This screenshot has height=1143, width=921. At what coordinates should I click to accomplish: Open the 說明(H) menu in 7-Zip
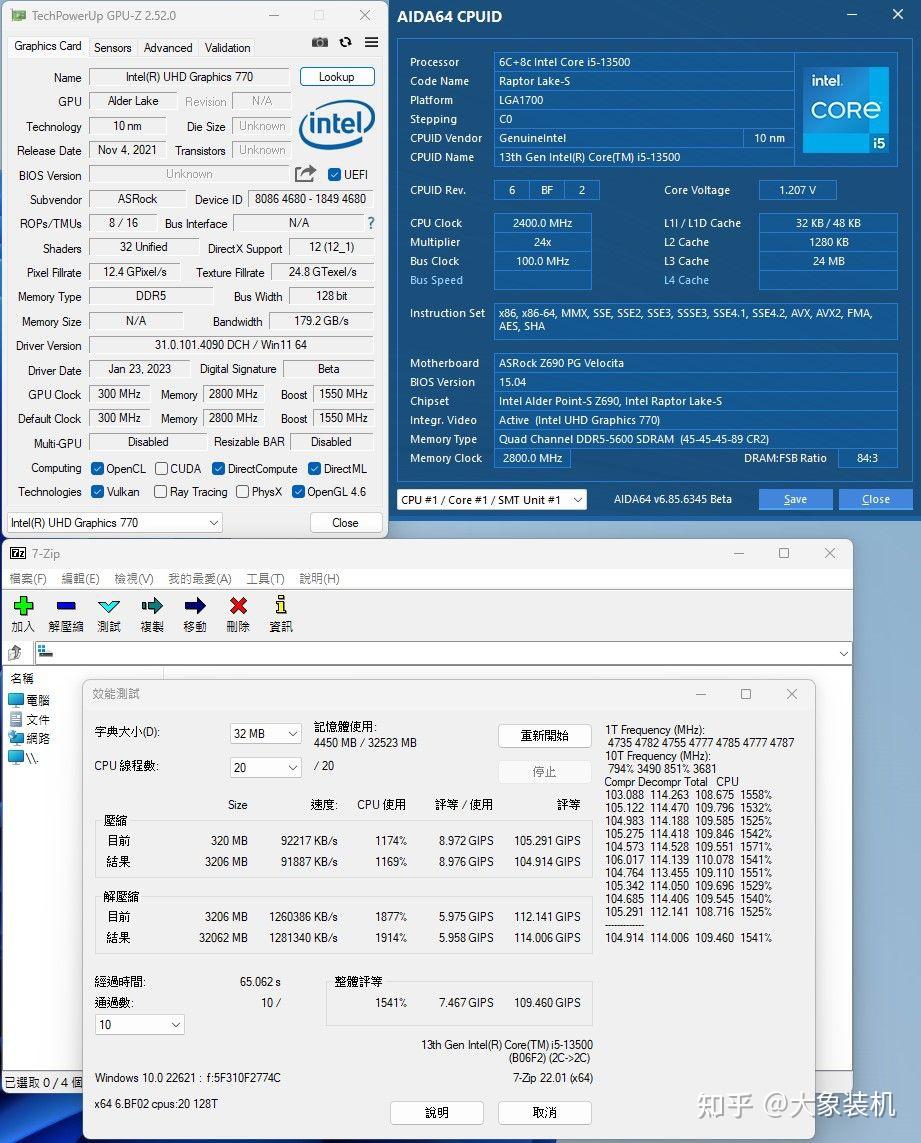pos(319,578)
